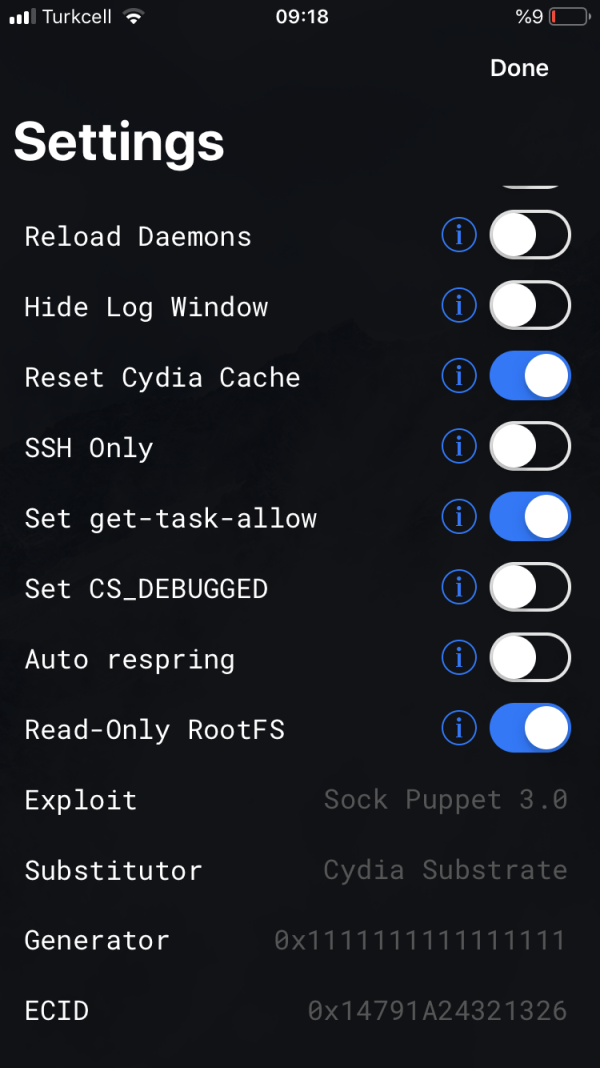Show info for Hide Log Window
Image resolution: width=600 pixels, height=1068 pixels.
tap(459, 306)
